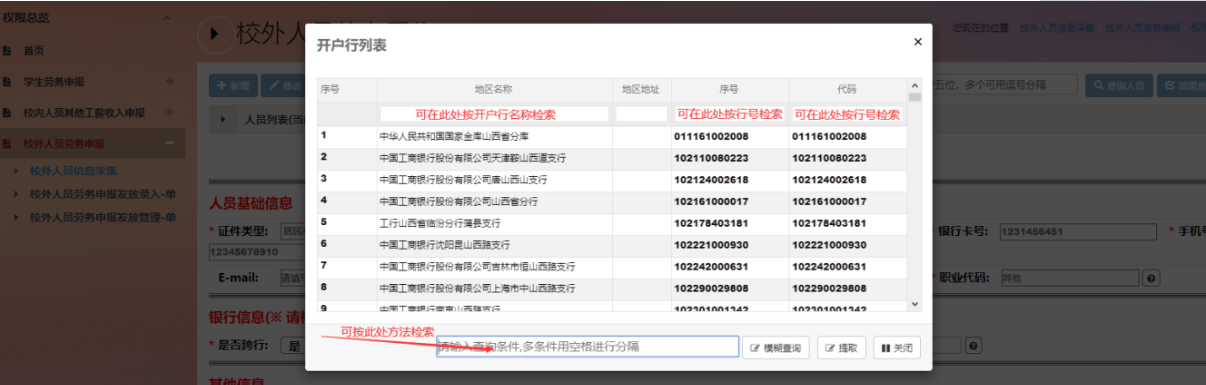Expand the 人员列表 panel arrow
The height and width of the screenshot is (385, 1206).
(x=223, y=120)
